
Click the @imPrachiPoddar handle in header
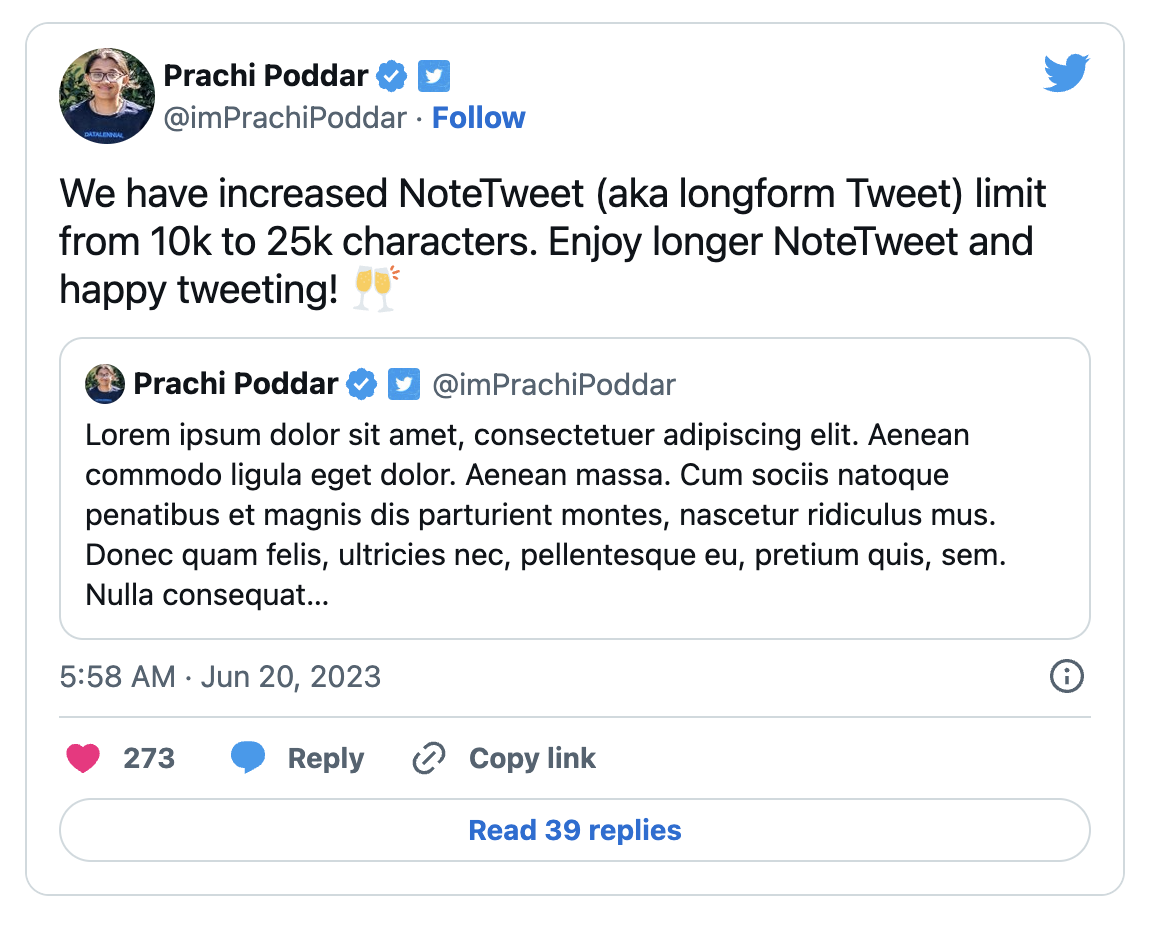point(285,118)
